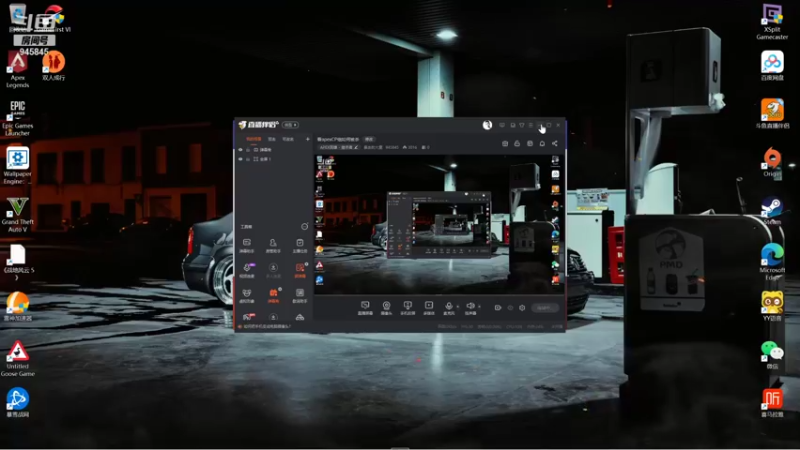800x450 pixels.
Task: Click the Steam desktop shortcut
Action: (x=772, y=211)
